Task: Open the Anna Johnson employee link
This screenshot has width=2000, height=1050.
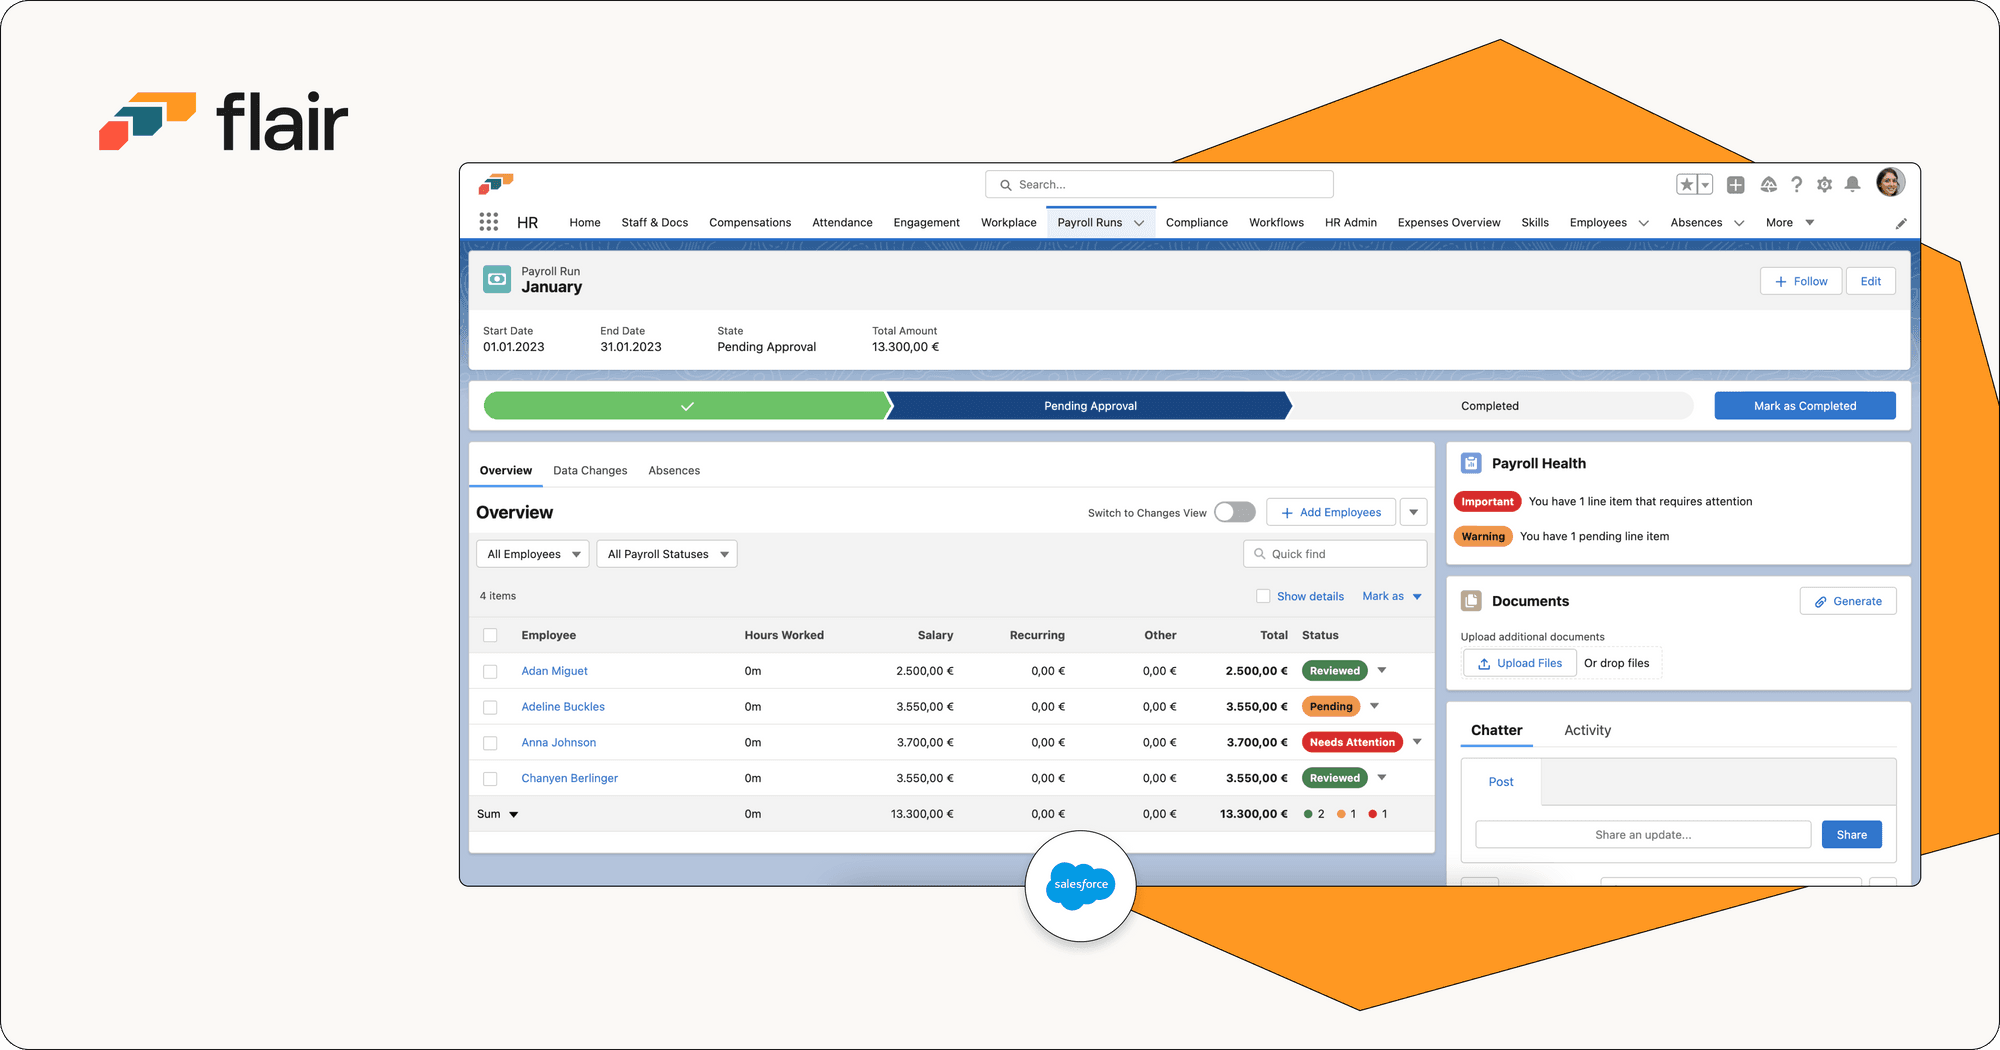Action: [x=558, y=743]
